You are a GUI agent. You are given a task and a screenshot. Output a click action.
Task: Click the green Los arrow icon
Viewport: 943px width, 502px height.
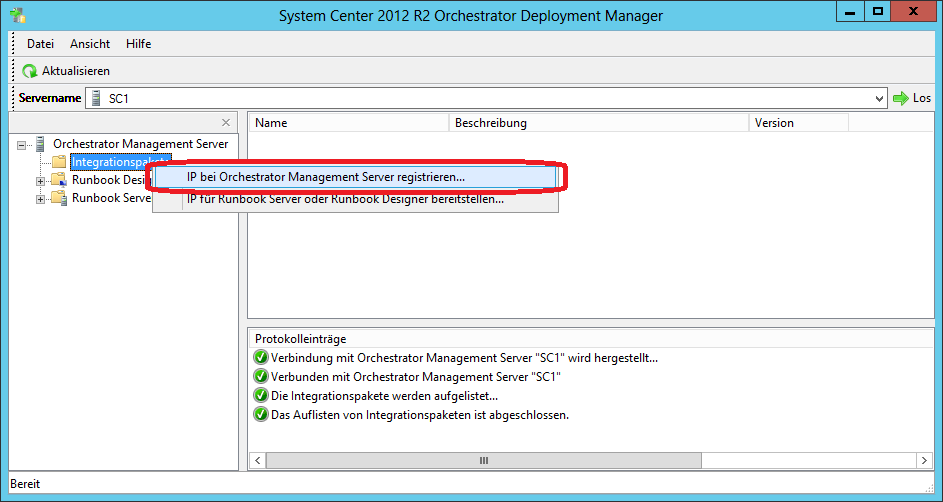(x=901, y=99)
